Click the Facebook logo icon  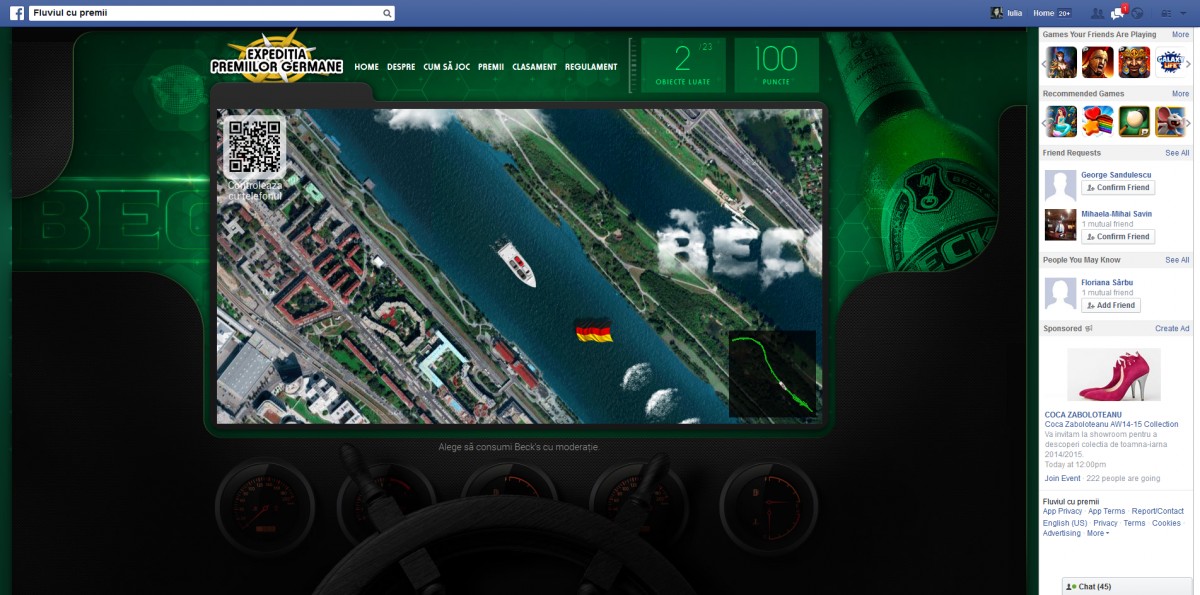17,13
